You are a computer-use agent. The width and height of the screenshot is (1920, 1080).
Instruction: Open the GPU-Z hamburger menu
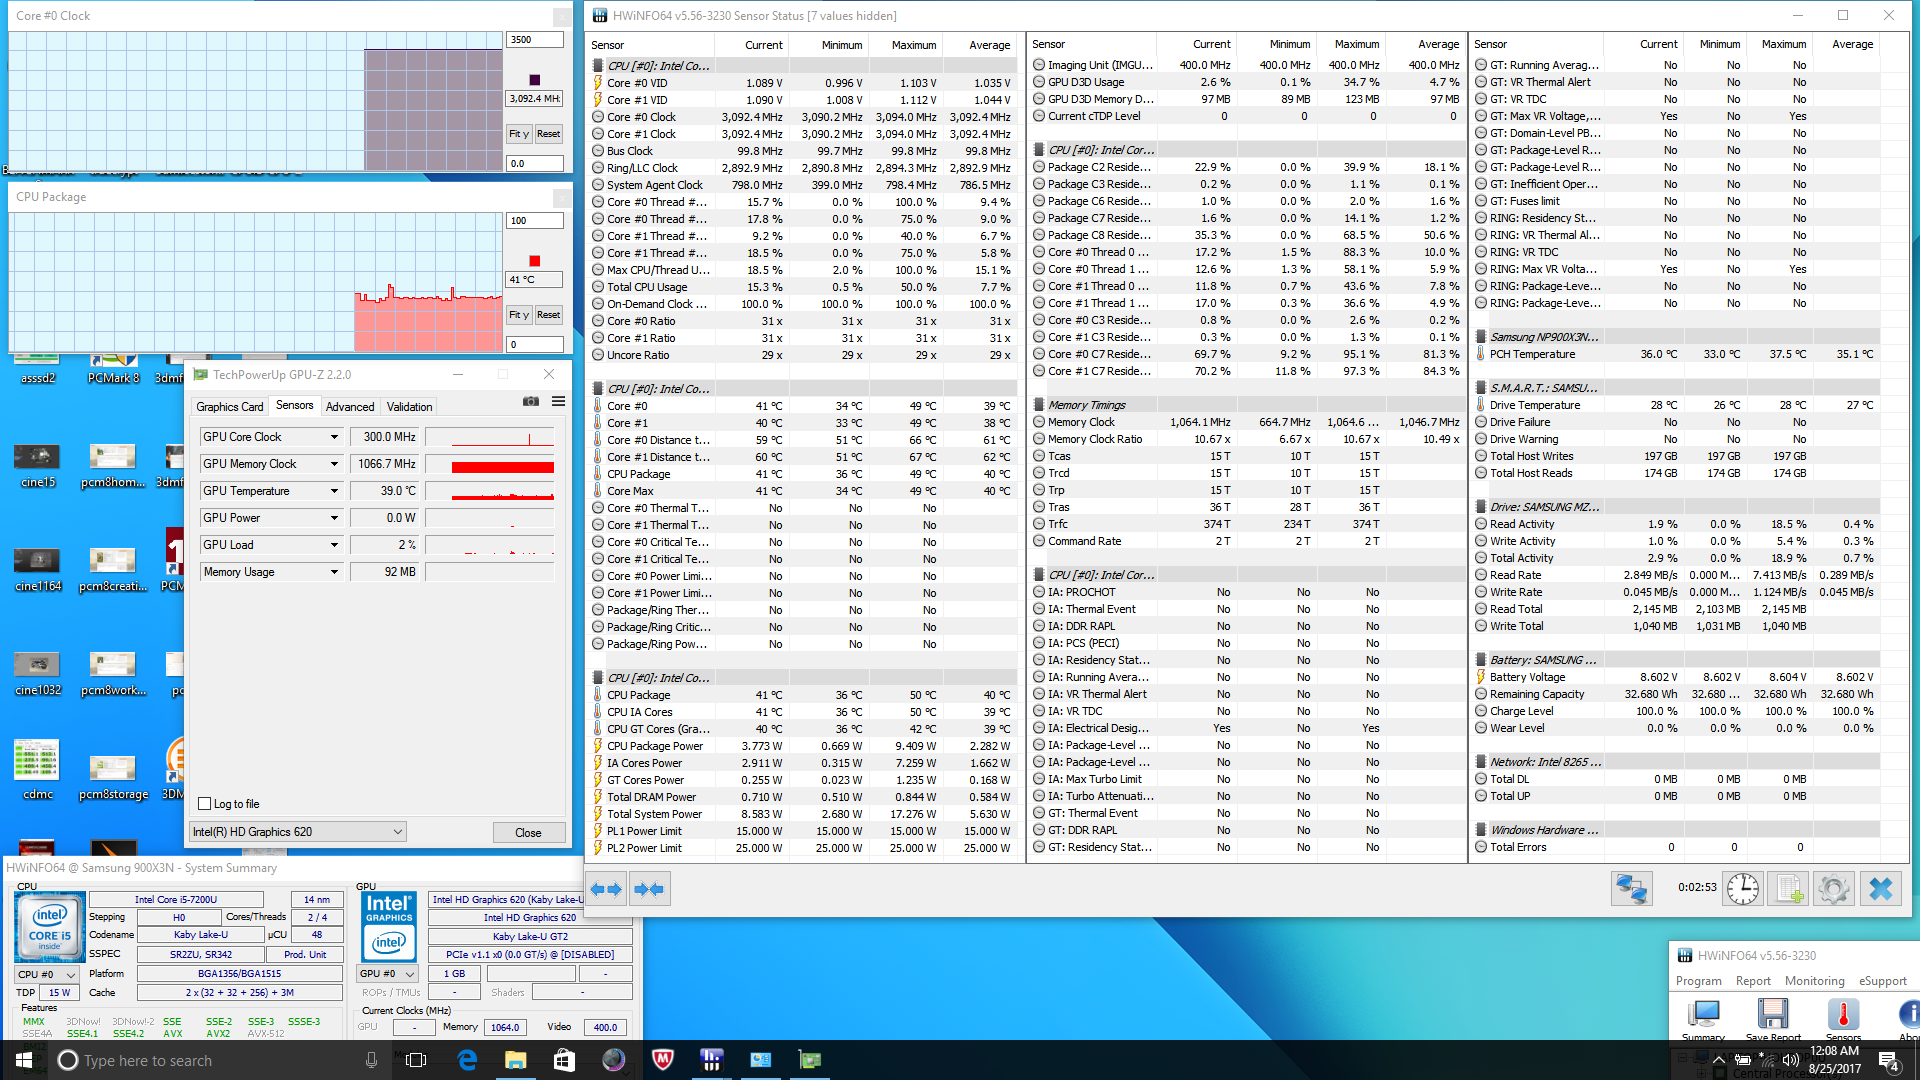[558, 402]
